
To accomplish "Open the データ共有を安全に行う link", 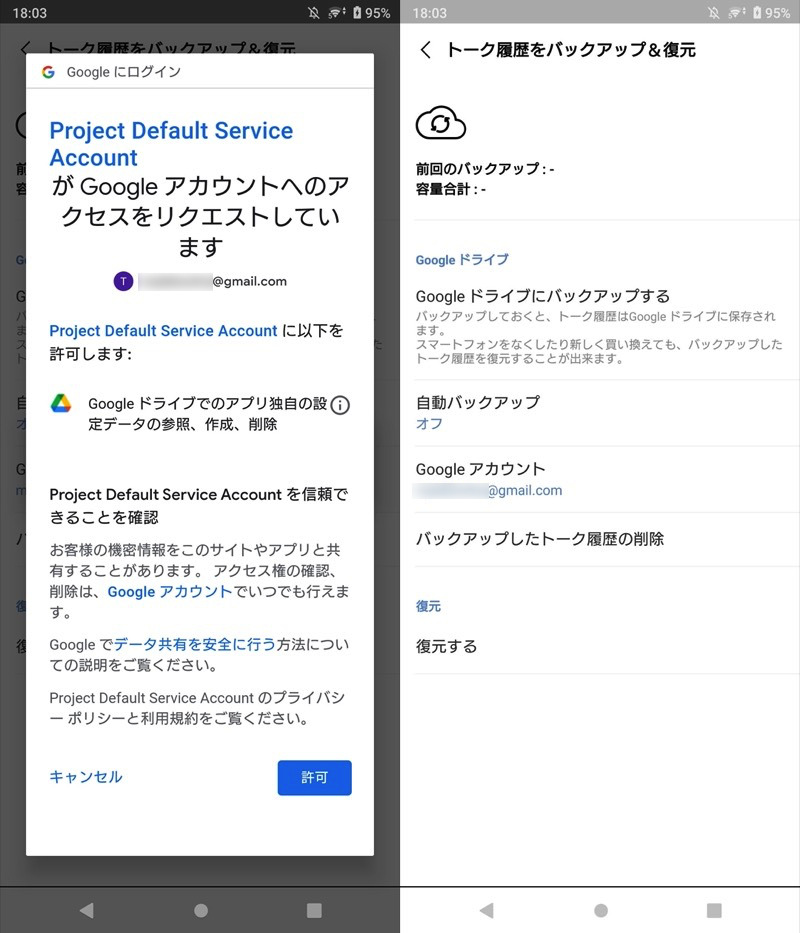I will coord(195,645).
